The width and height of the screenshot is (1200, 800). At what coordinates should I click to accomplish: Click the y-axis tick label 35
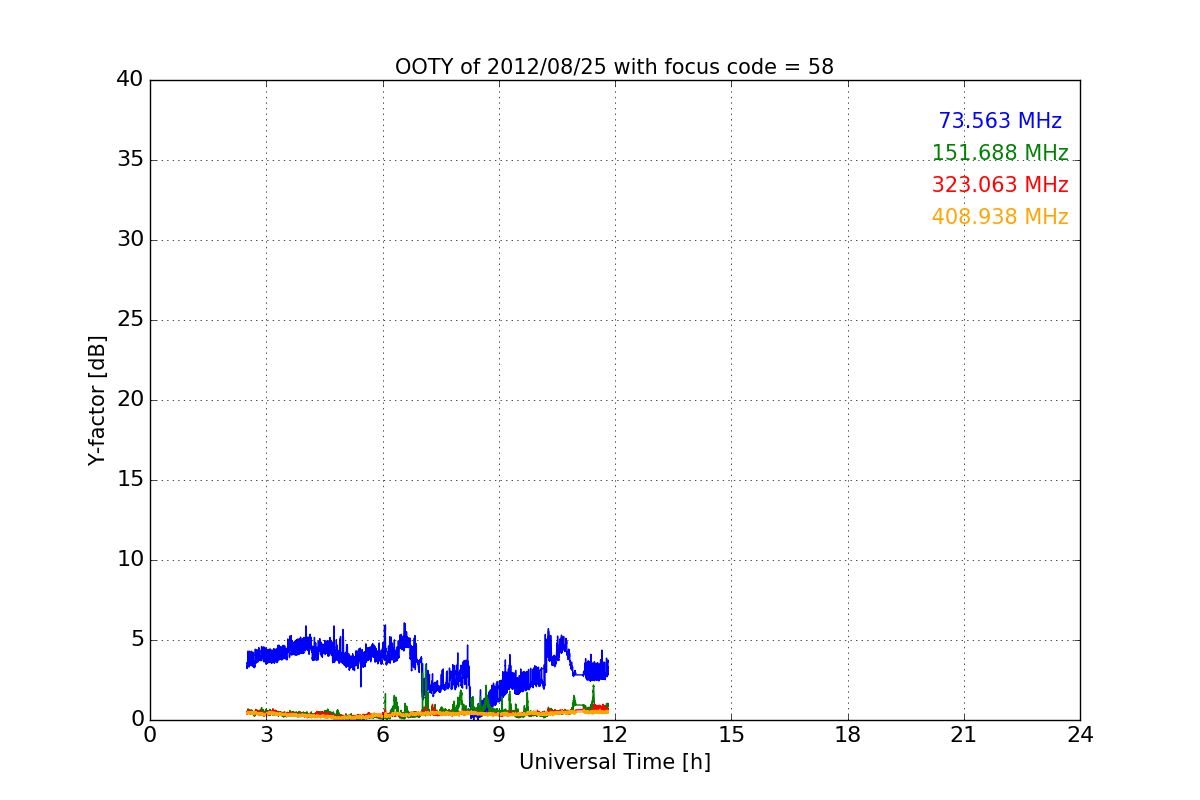pyautogui.click(x=130, y=160)
